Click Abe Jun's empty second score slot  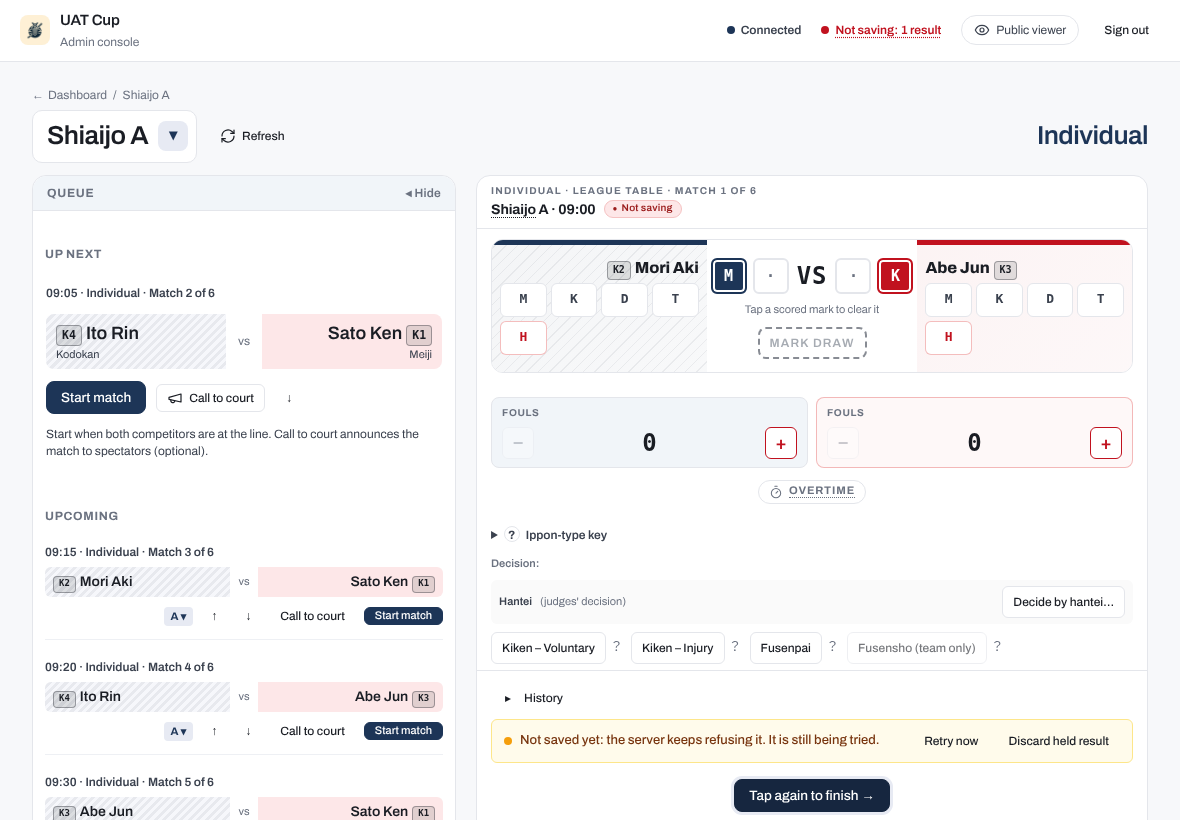(x=853, y=275)
